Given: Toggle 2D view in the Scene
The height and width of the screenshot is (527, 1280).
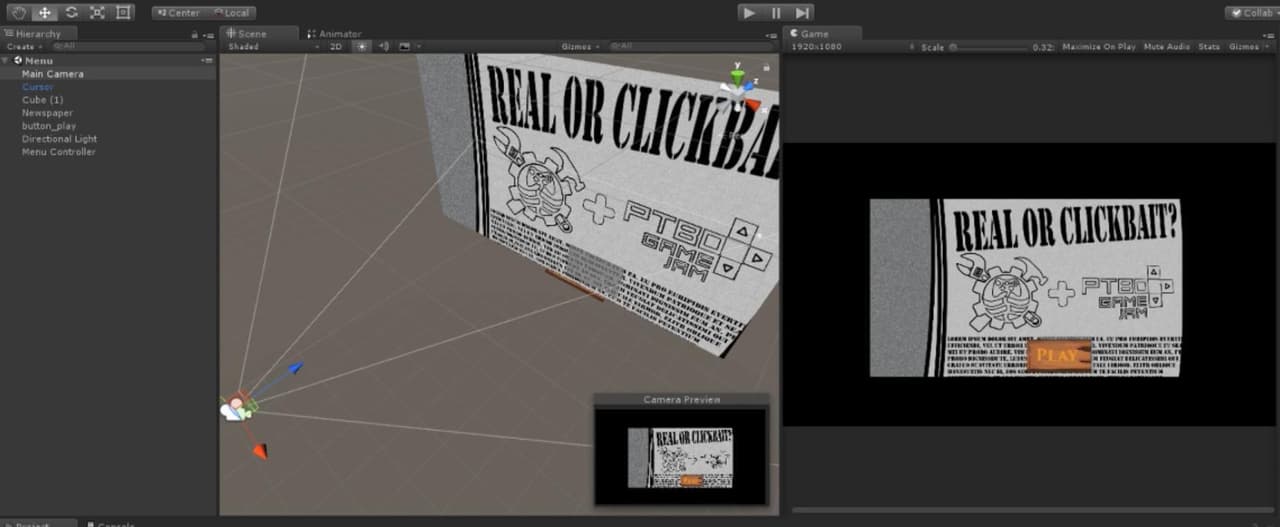Looking at the screenshot, I should pos(336,46).
